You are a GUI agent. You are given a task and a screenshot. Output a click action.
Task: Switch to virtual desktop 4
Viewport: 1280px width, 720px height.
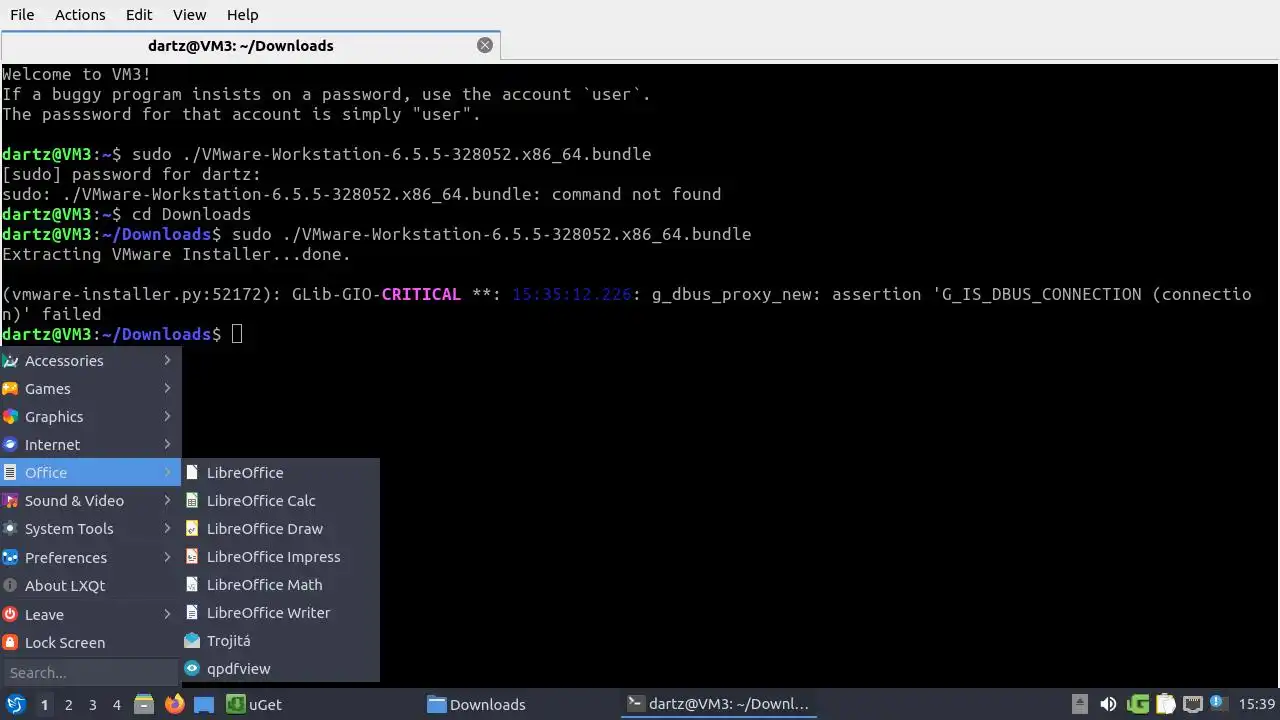pos(116,704)
